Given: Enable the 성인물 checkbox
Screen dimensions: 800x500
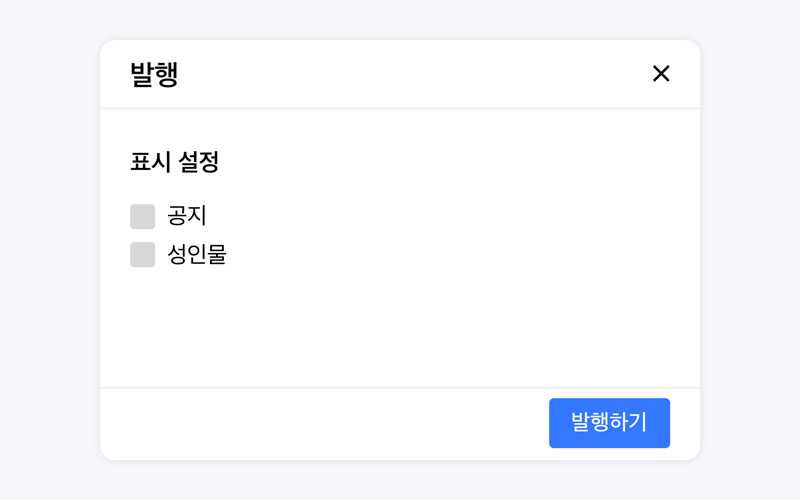Looking at the screenshot, I should click(x=142, y=254).
